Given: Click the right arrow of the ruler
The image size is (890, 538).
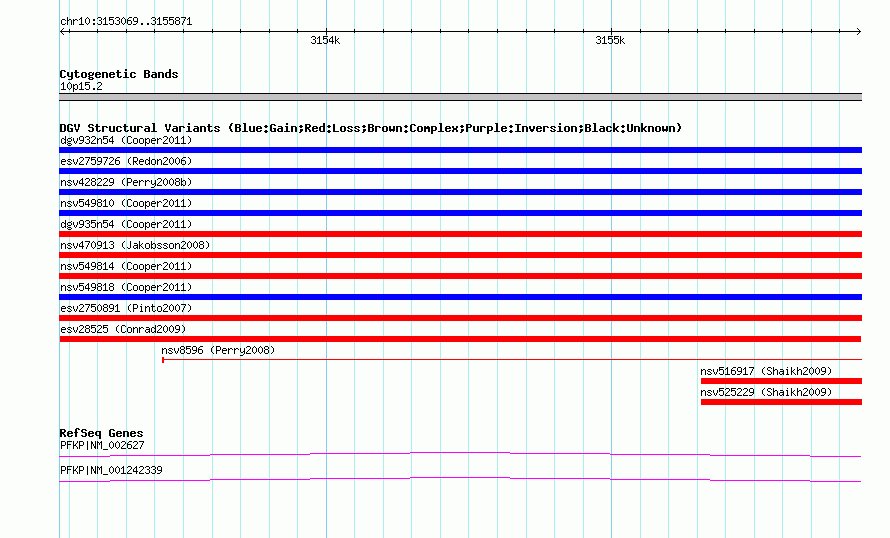Looking at the screenshot, I should (858, 32).
